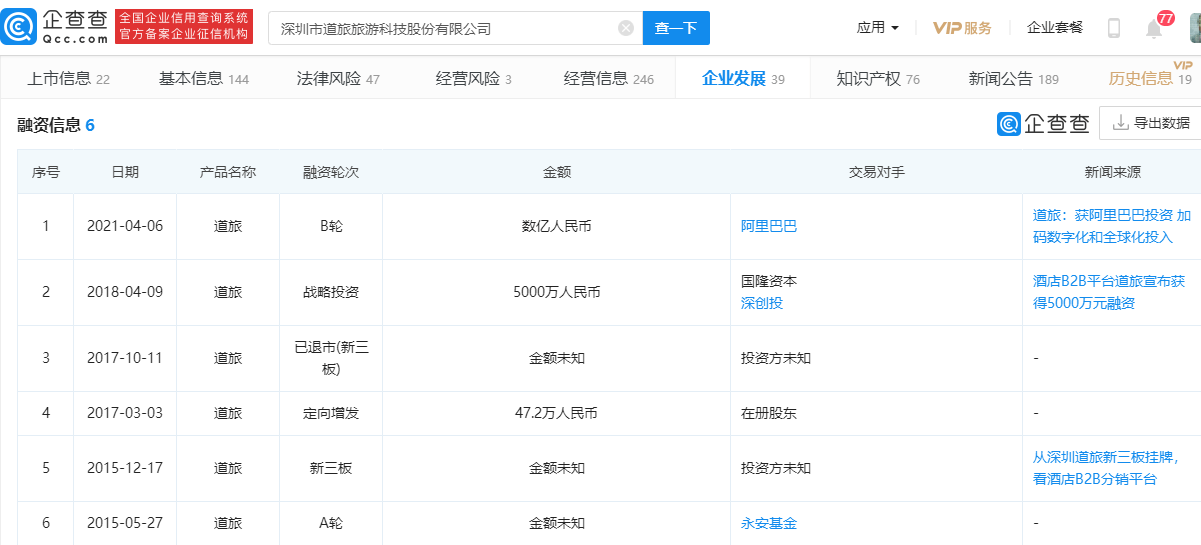Click date cell 2021-04-06
Image resolution: width=1201 pixels, height=545 pixels.
point(125,226)
